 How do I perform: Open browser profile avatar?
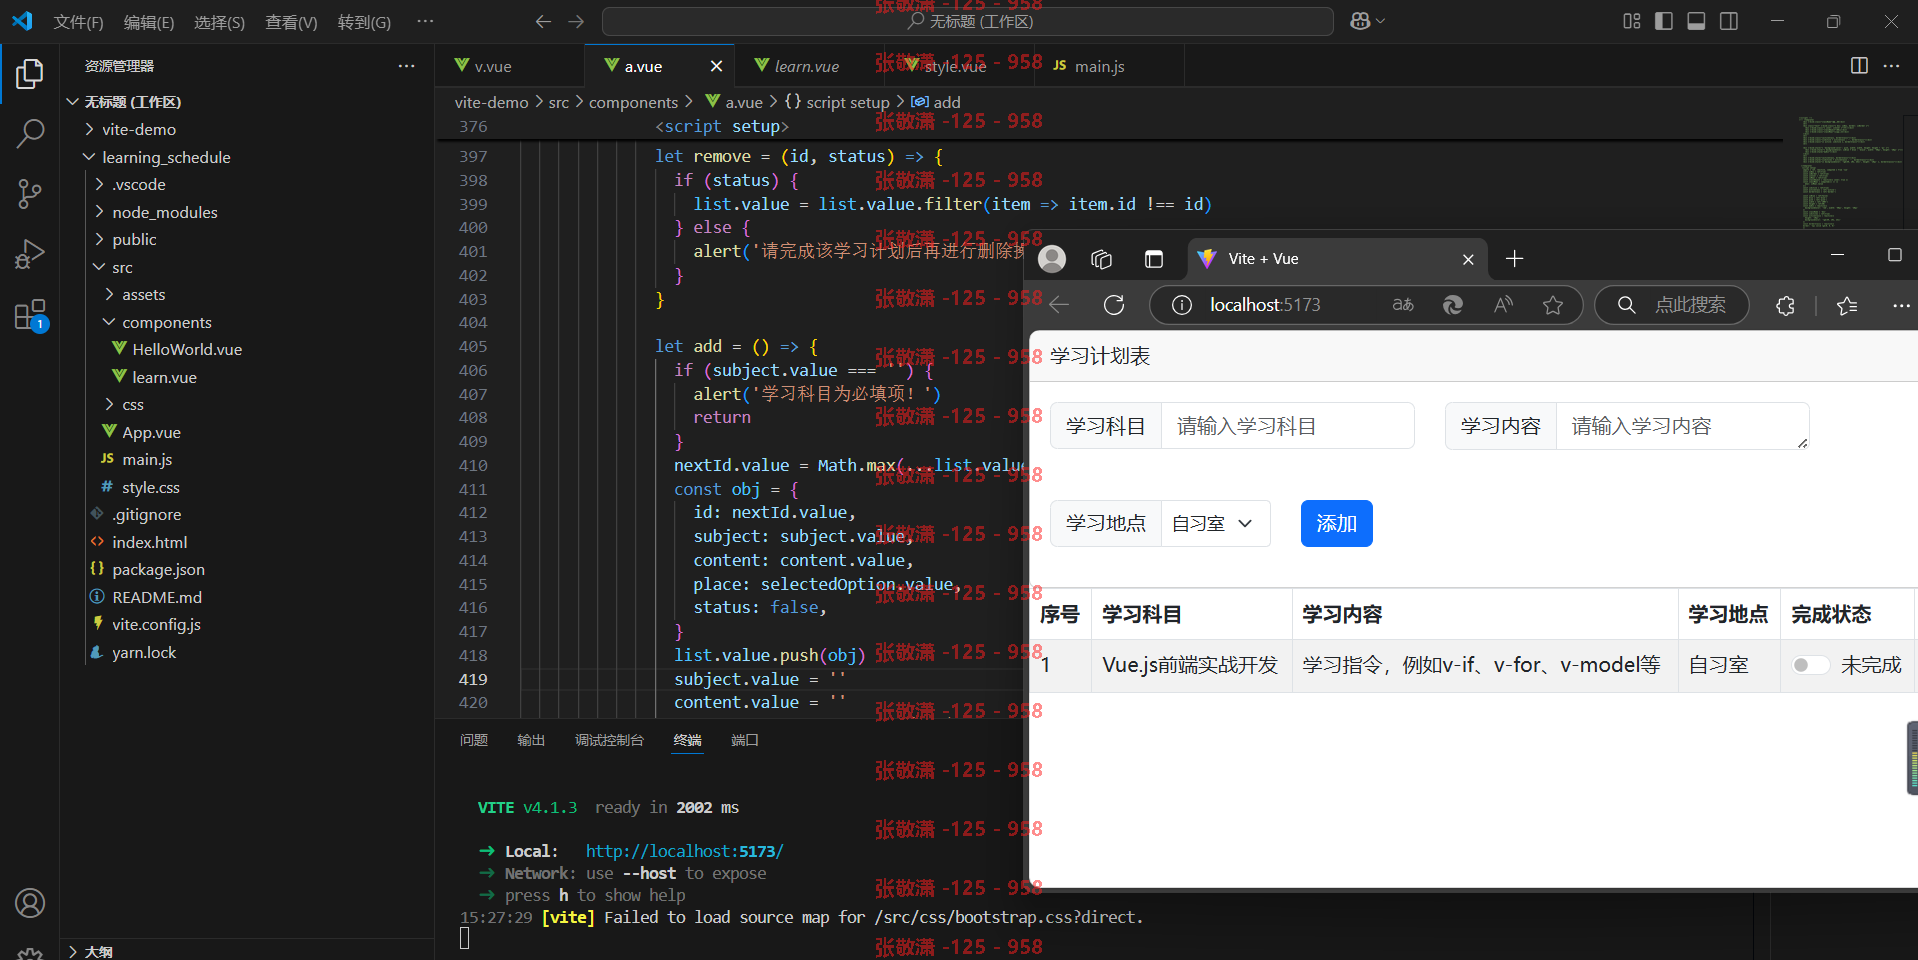[x=1052, y=259]
